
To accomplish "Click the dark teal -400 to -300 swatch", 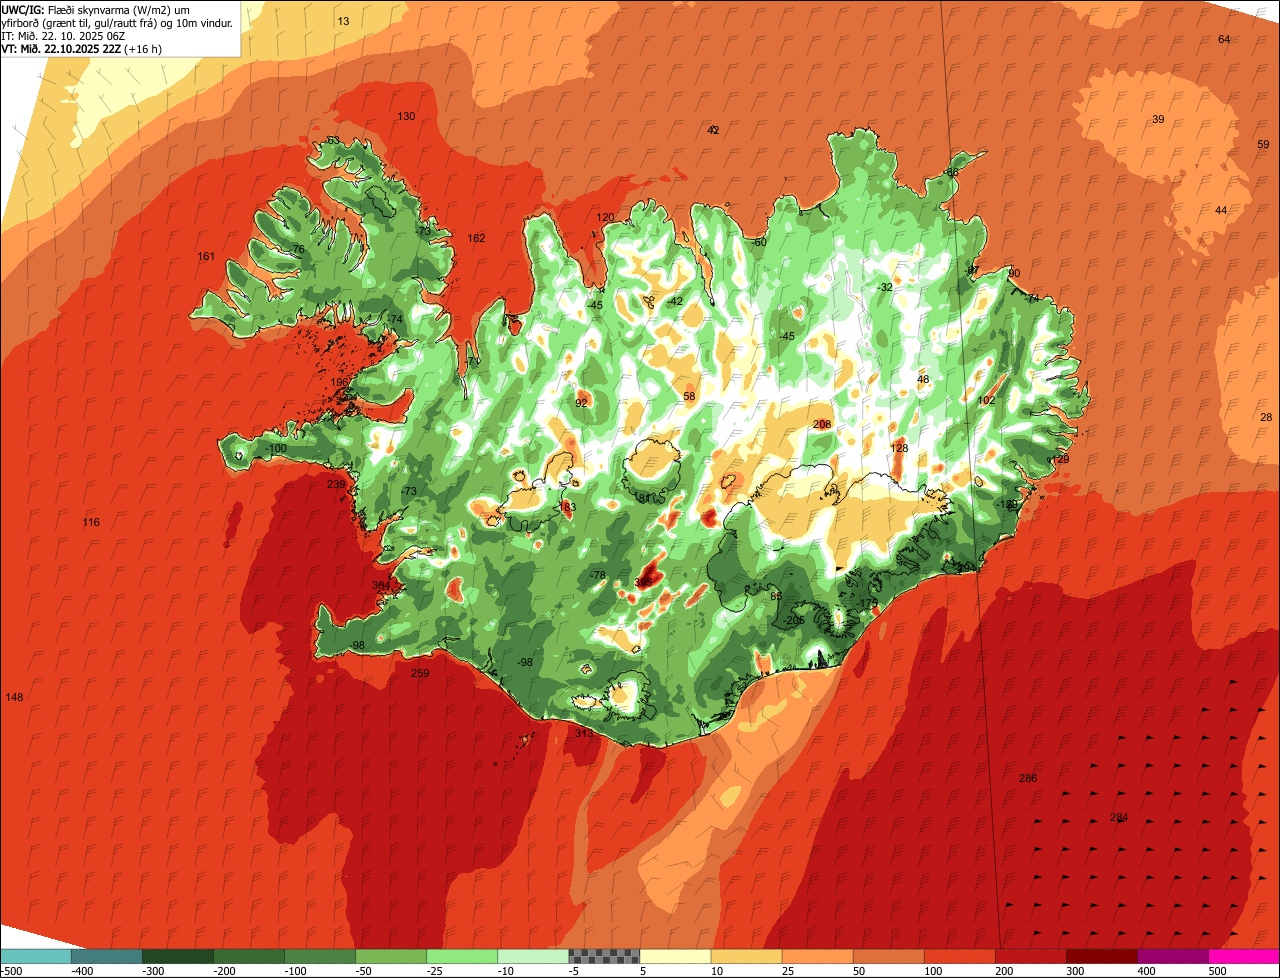I will coord(106,955).
